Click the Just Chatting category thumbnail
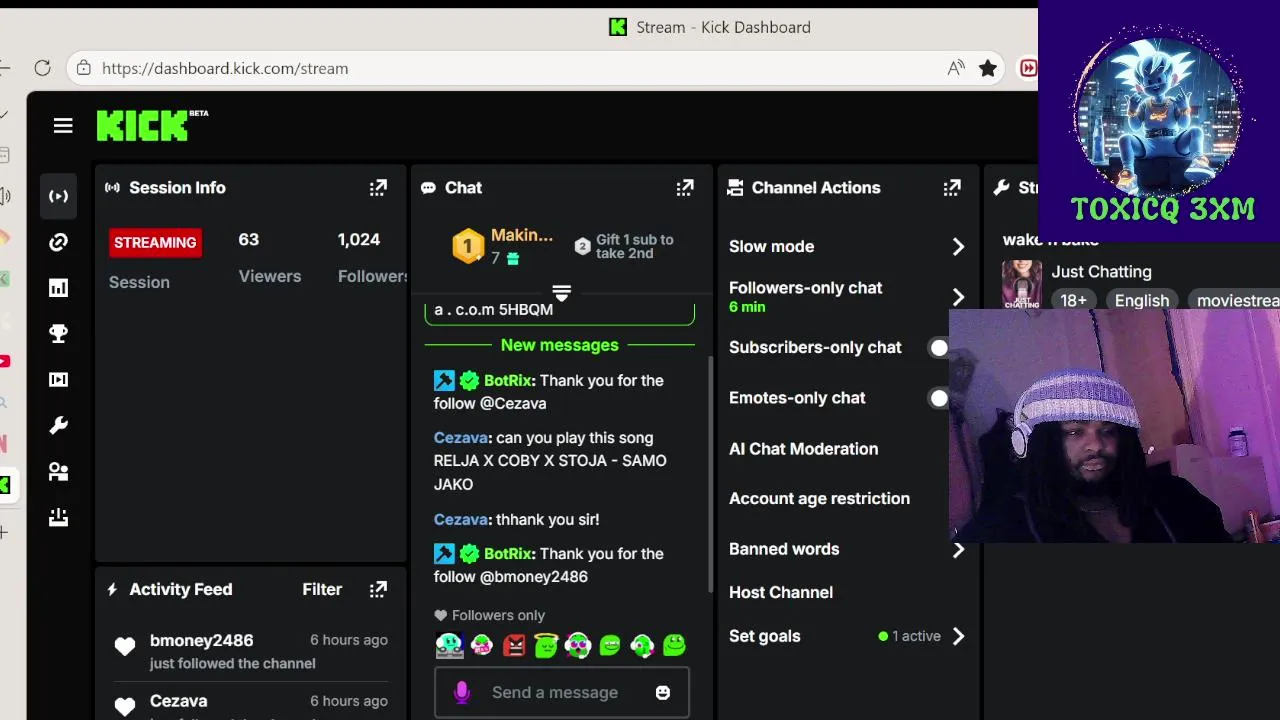 coord(1021,284)
